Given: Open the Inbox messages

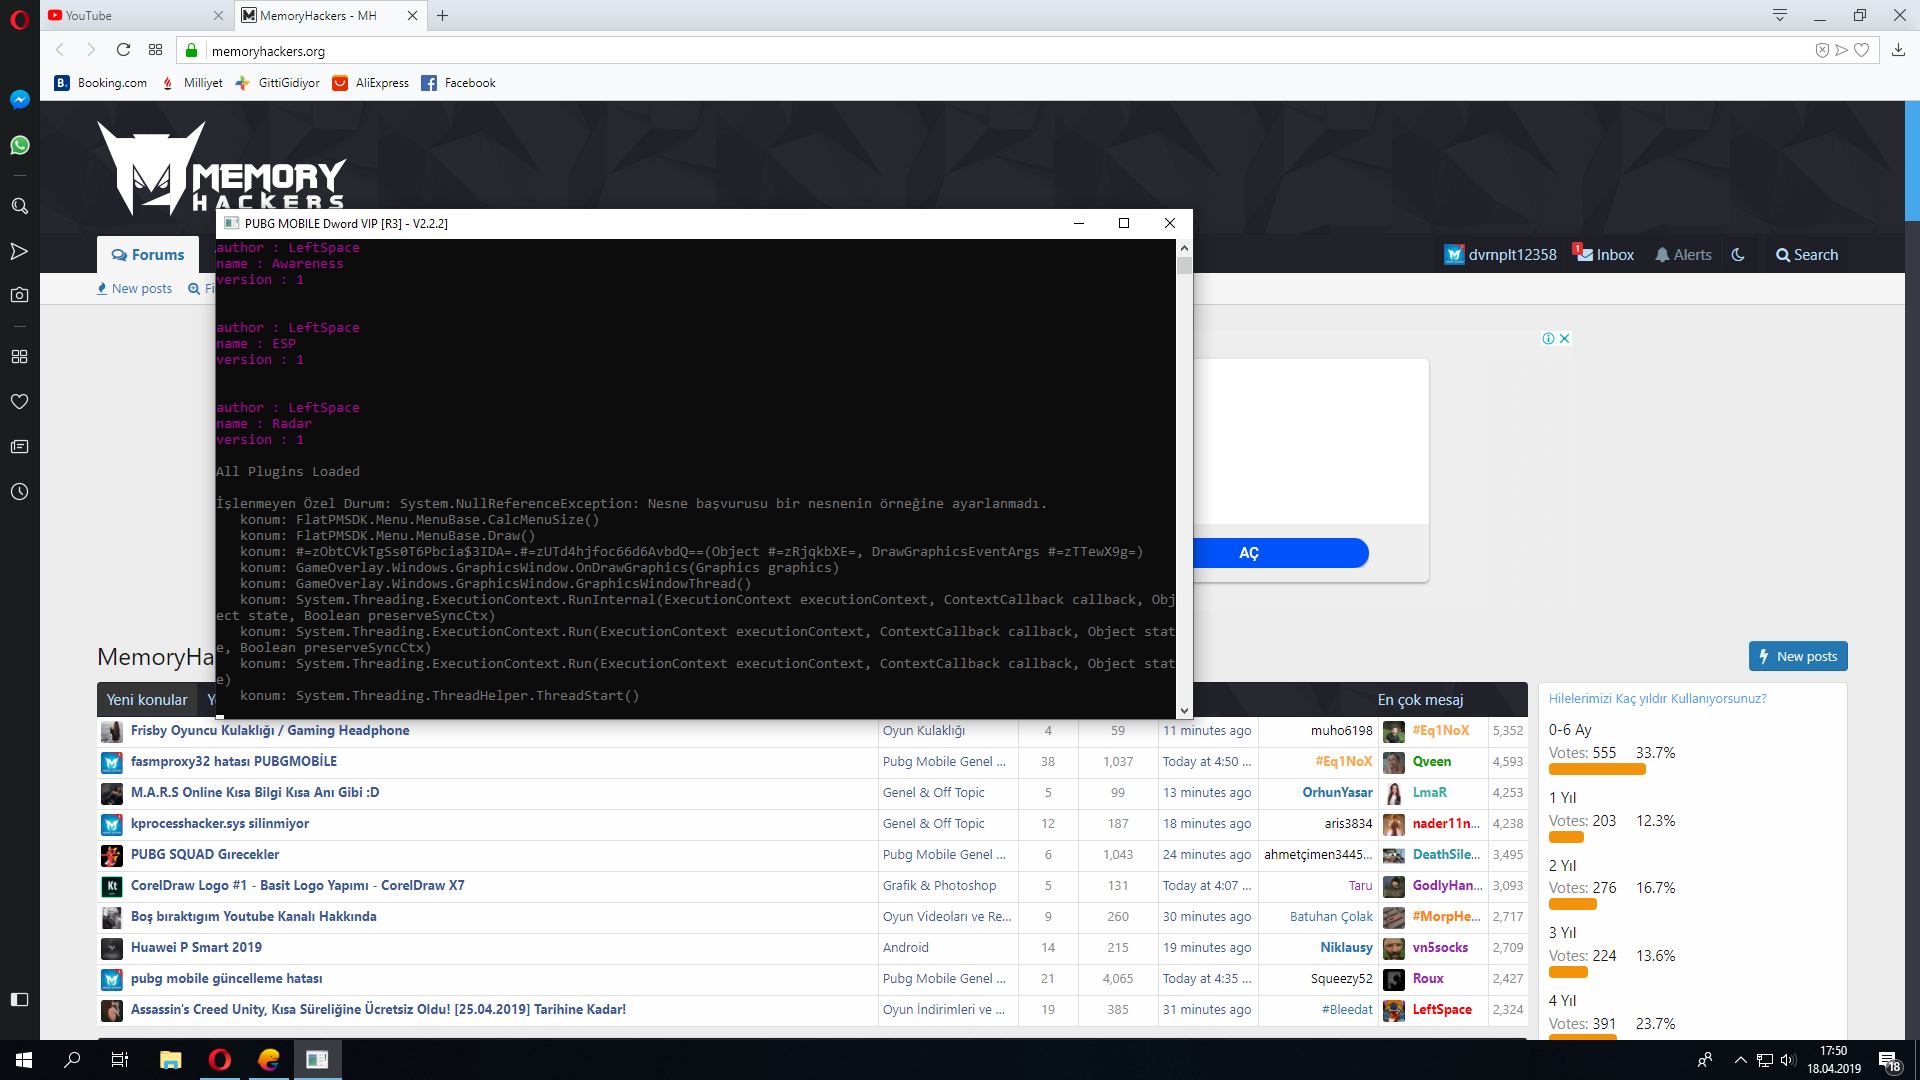Looking at the screenshot, I should 1603,255.
